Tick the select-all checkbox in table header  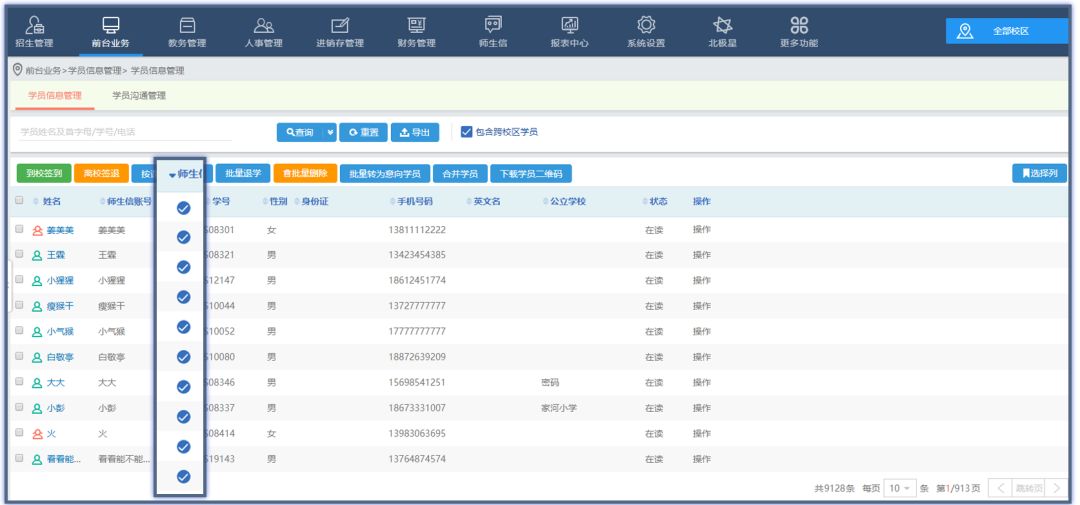pos(20,201)
